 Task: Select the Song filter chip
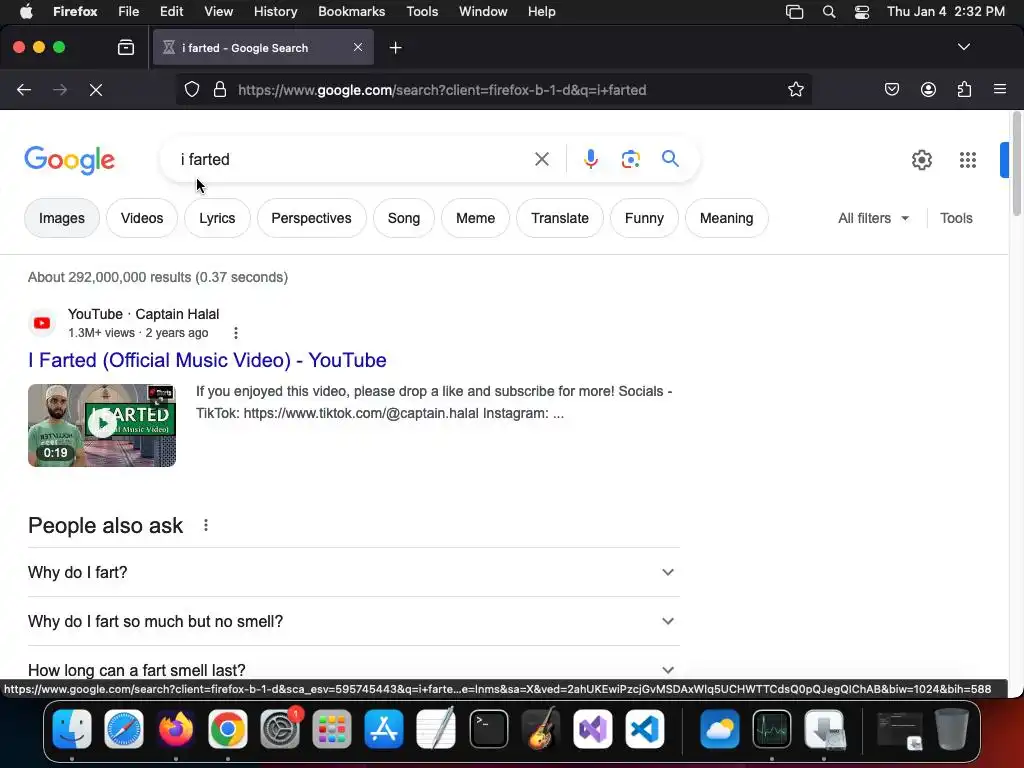pos(404,218)
